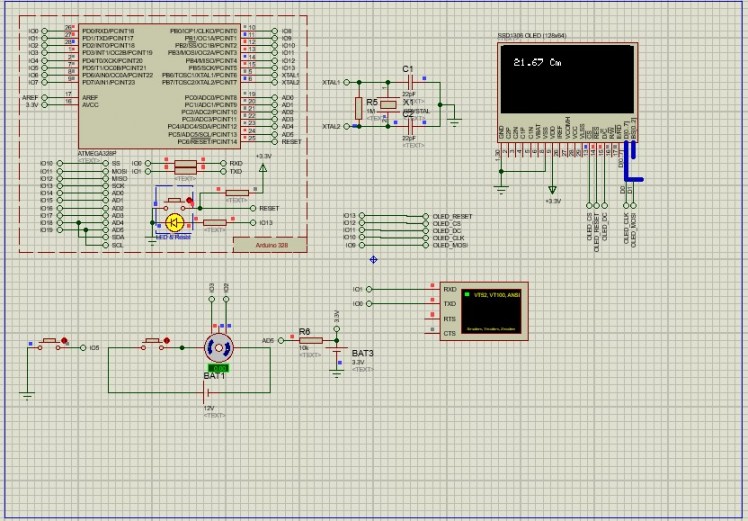Screen dimensions: 748x521
Task: Select the X1 crystal oscillator
Action: click(x=407, y=104)
